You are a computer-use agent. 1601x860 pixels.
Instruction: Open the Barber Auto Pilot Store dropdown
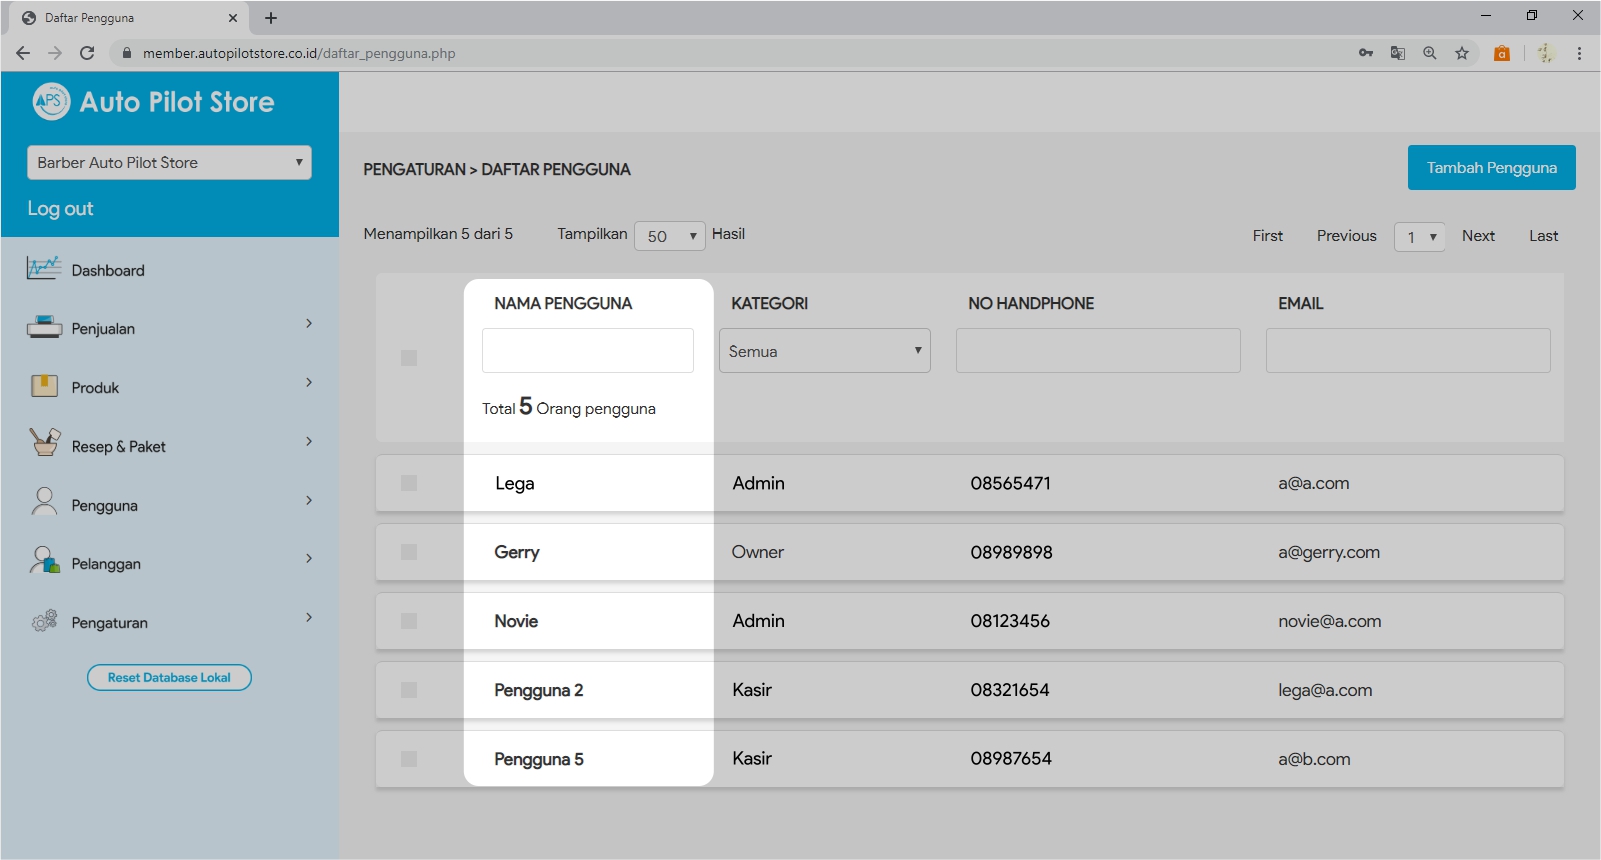coord(169,163)
